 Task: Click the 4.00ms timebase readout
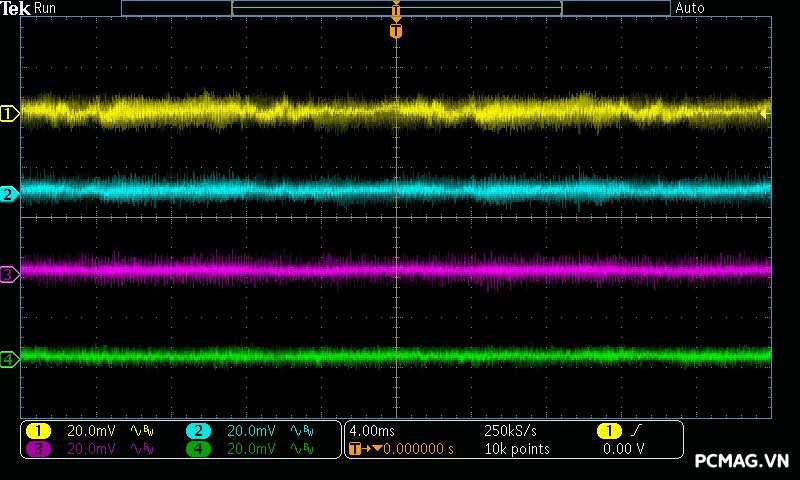point(372,431)
